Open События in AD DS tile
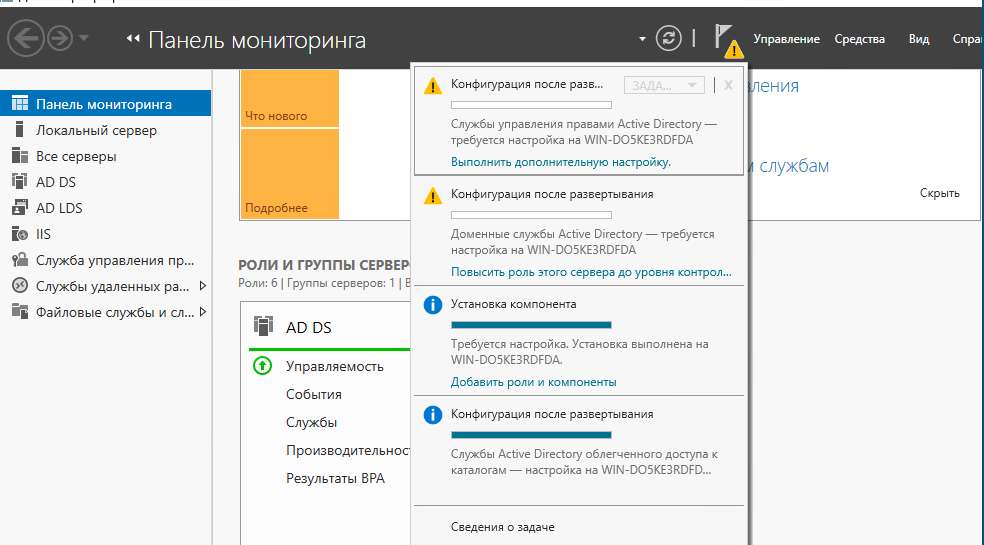Viewport: 984px width, 545px height. click(x=314, y=394)
